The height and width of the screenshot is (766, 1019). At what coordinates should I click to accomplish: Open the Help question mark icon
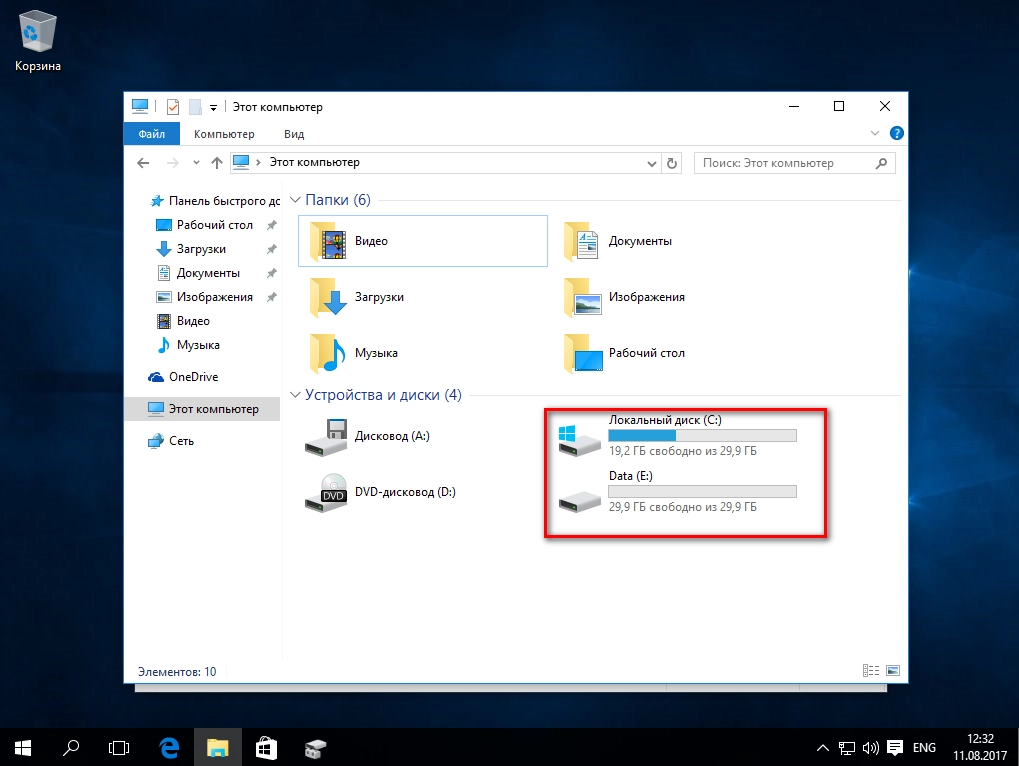(897, 133)
